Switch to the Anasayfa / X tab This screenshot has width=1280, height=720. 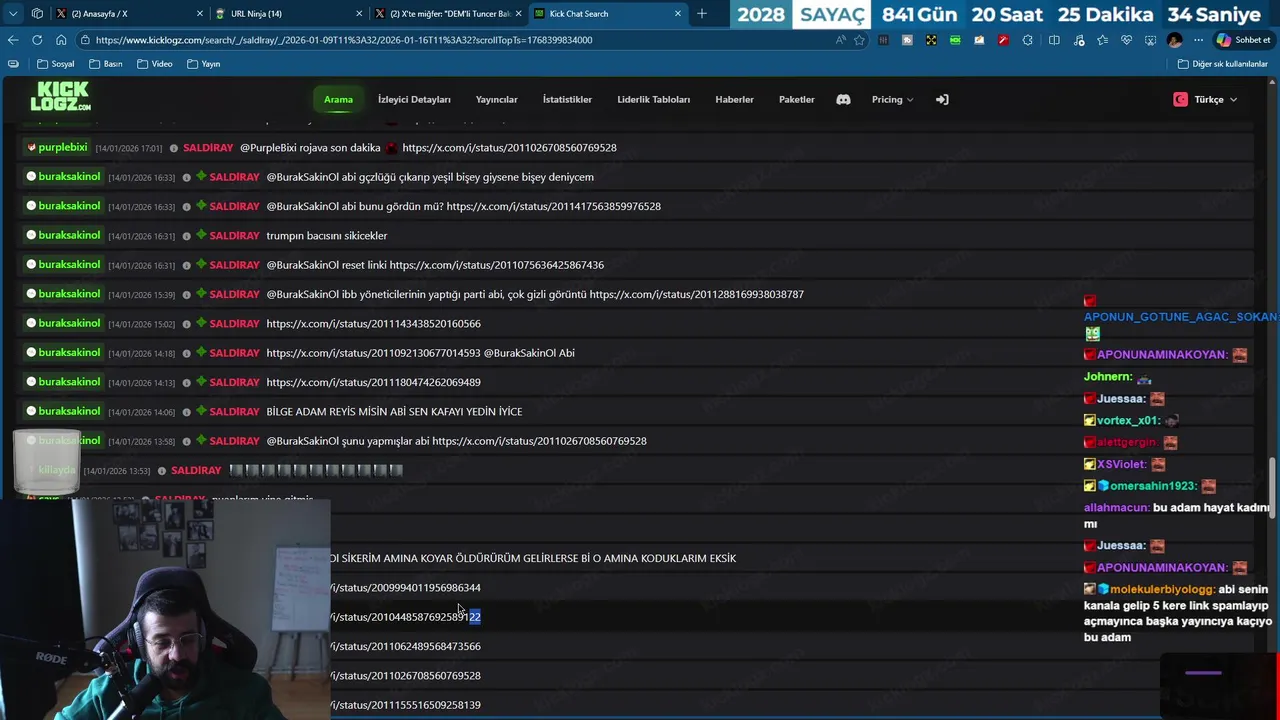point(128,14)
